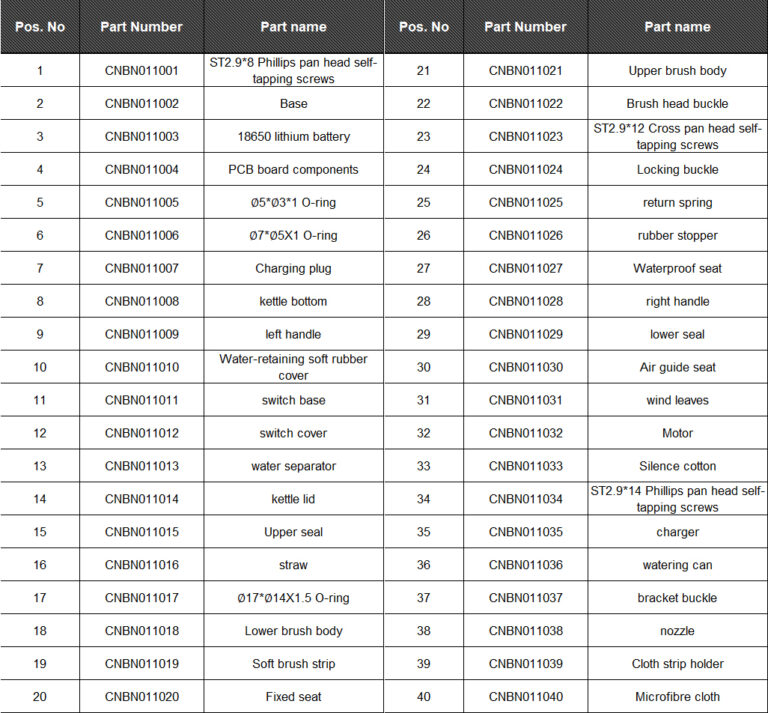Click the left 'Part Number' column header

tap(142, 27)
